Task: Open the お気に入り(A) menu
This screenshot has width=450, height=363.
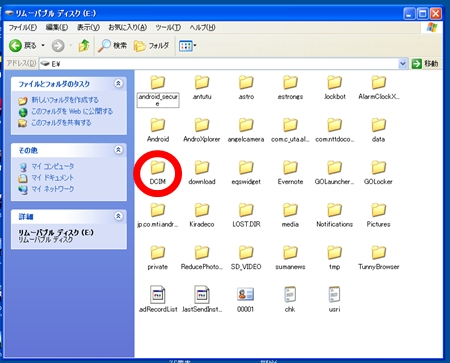Action: pyautogui.click(x=128, y=27)
